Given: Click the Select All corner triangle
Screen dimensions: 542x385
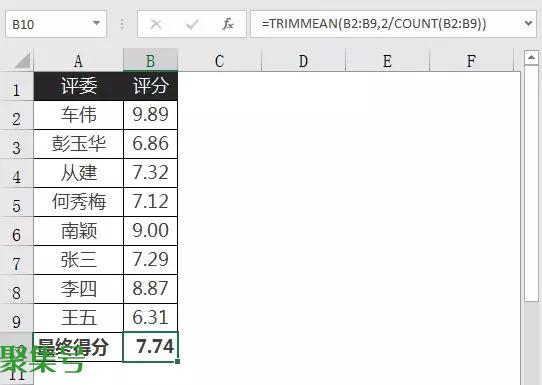Looking at the screenshot, I should (x=22, y=60).
